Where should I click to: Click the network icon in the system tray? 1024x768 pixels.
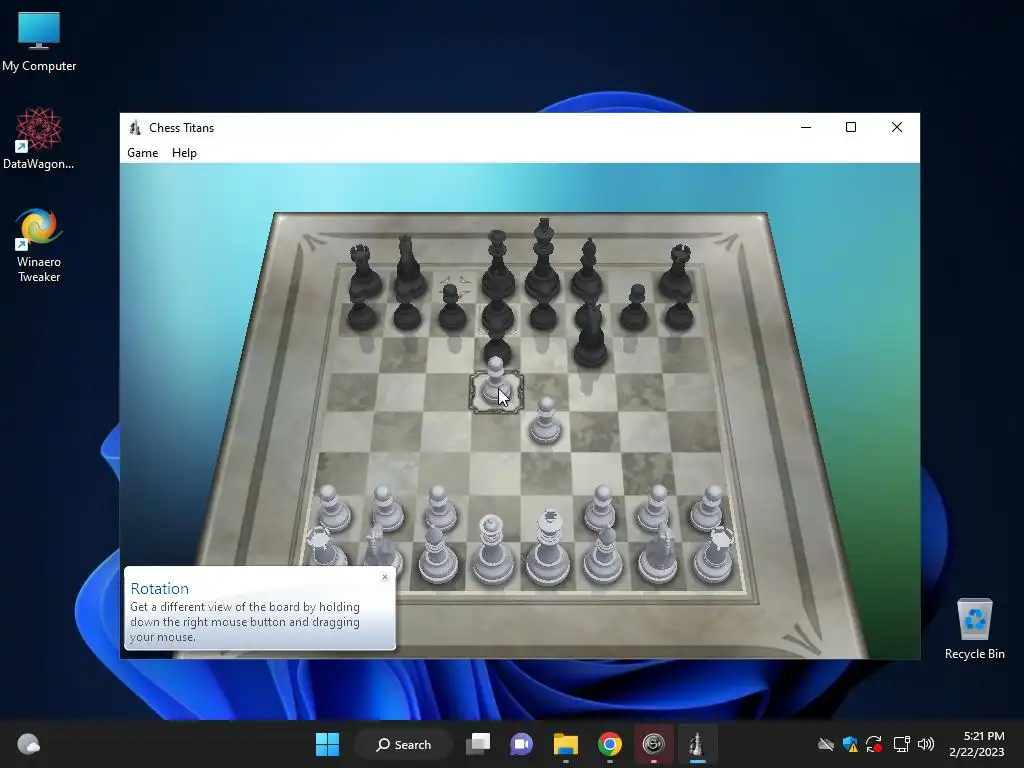(901, 744)
